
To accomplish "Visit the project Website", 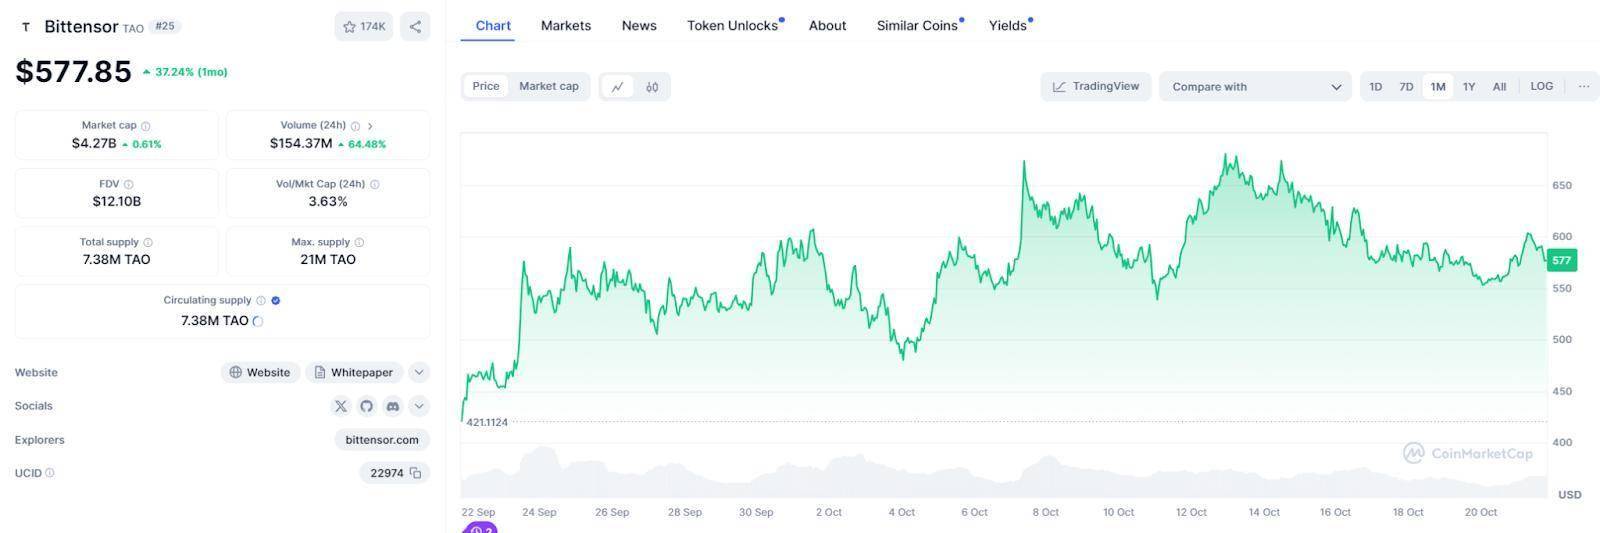I will 260,372.
